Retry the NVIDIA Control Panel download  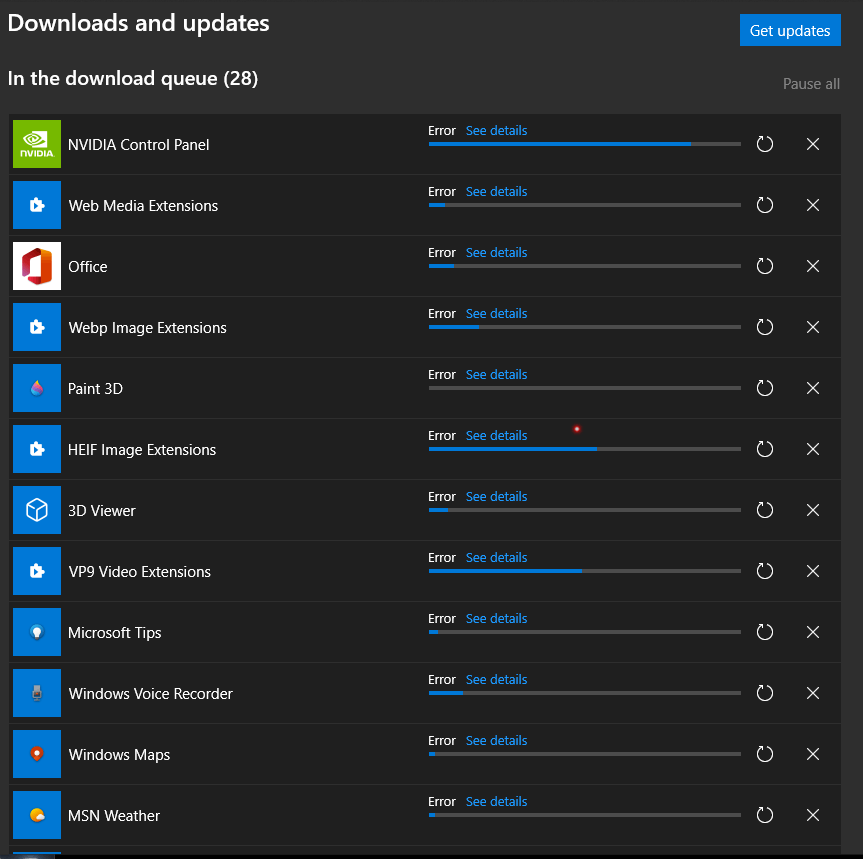[765, 144]
